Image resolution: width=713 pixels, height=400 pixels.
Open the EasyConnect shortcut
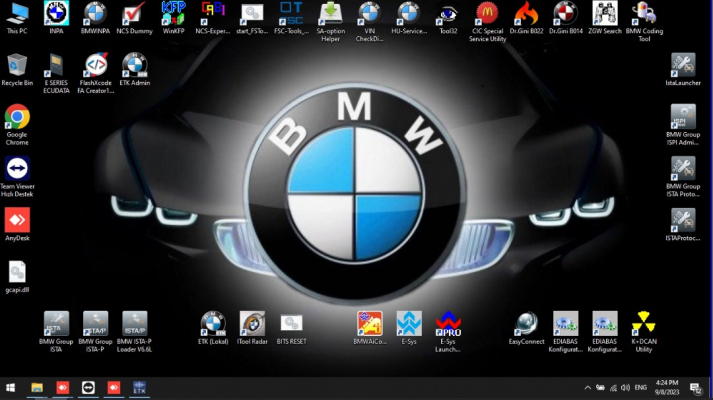[526, 323]
